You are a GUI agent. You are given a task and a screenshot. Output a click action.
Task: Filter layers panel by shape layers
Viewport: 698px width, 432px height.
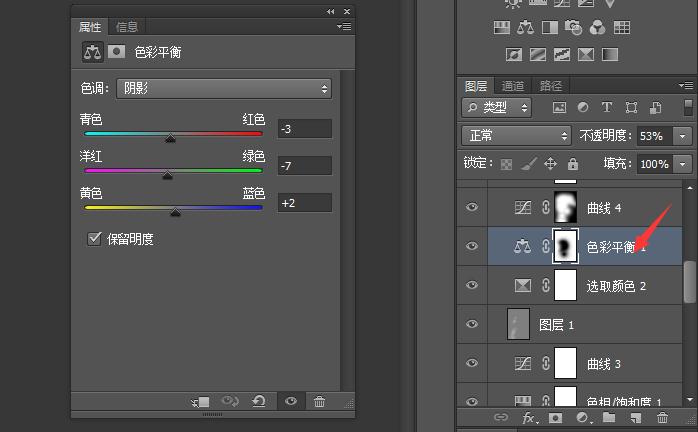click(631, 107)
